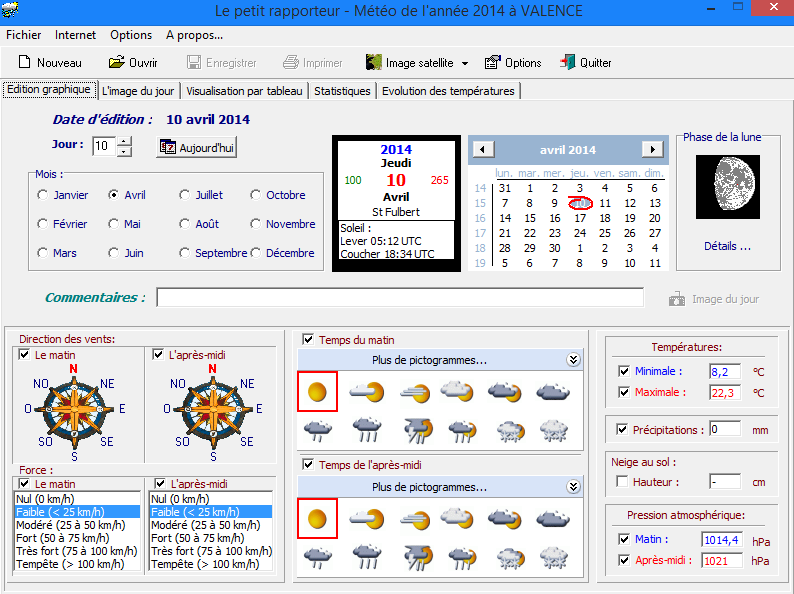Enable the Hauteur snow depth checkbox

622,482
